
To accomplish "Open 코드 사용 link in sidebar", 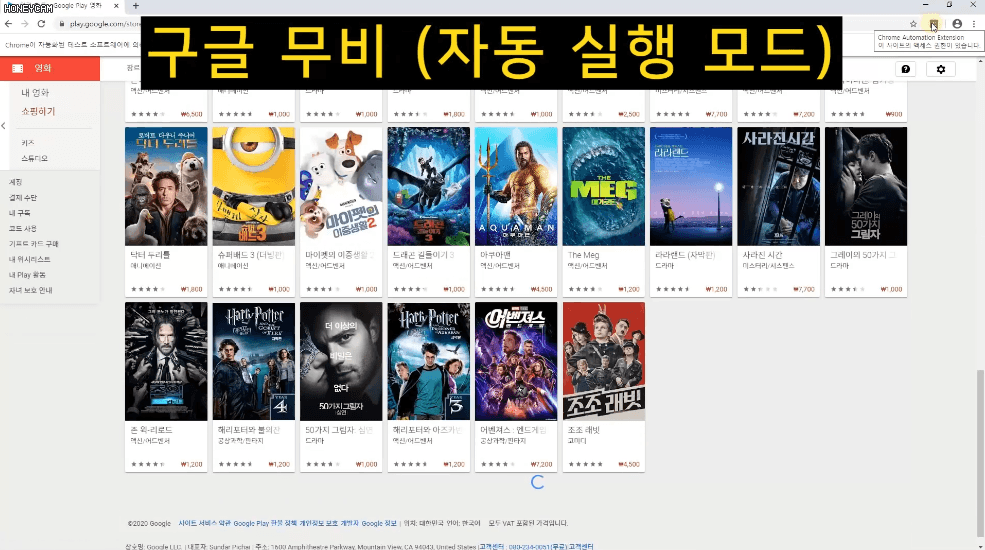I will coord(23,229).
